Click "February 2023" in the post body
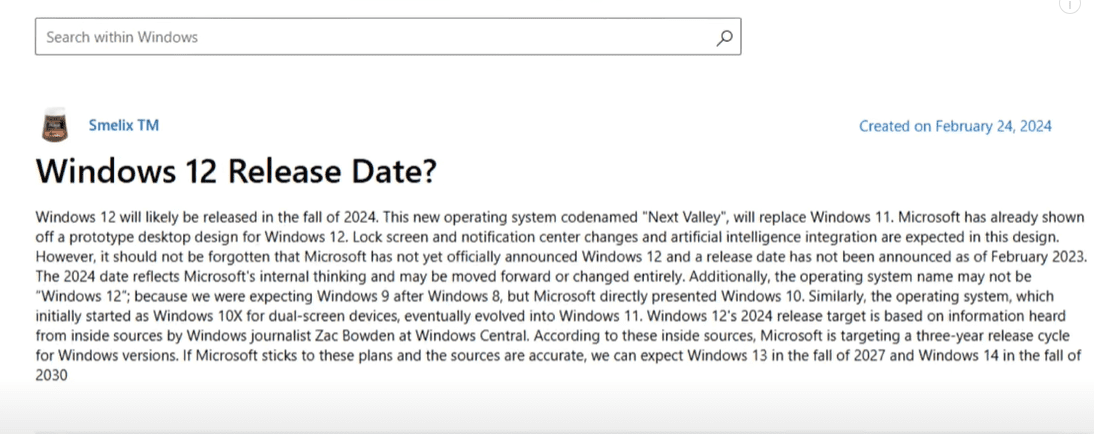The width and height of the screenshot is (1094, 434). pos(1034,256)
